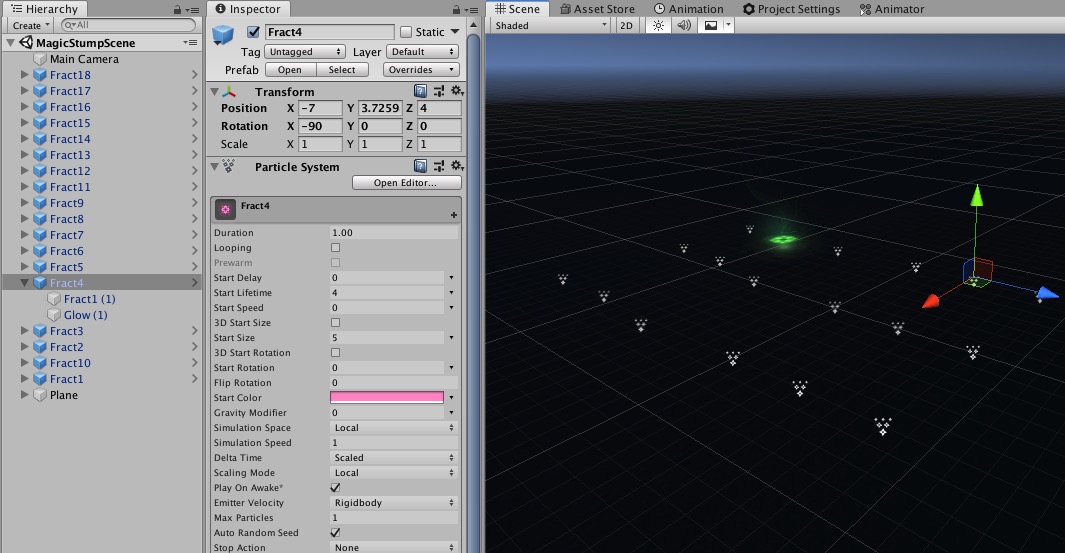The image size is (1065, 553).
Task: Open the prefab Overrides dropdown
Action: point(421,69)
